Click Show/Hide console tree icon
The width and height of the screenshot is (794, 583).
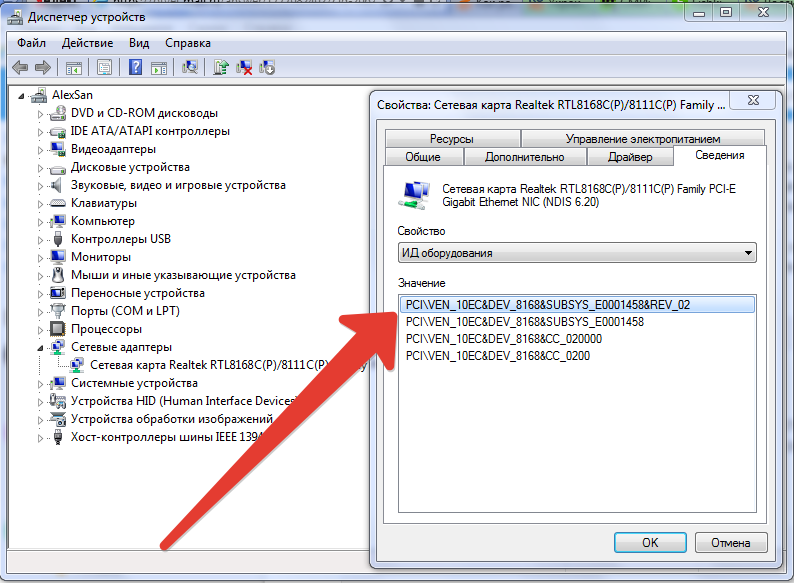[73, 68]
